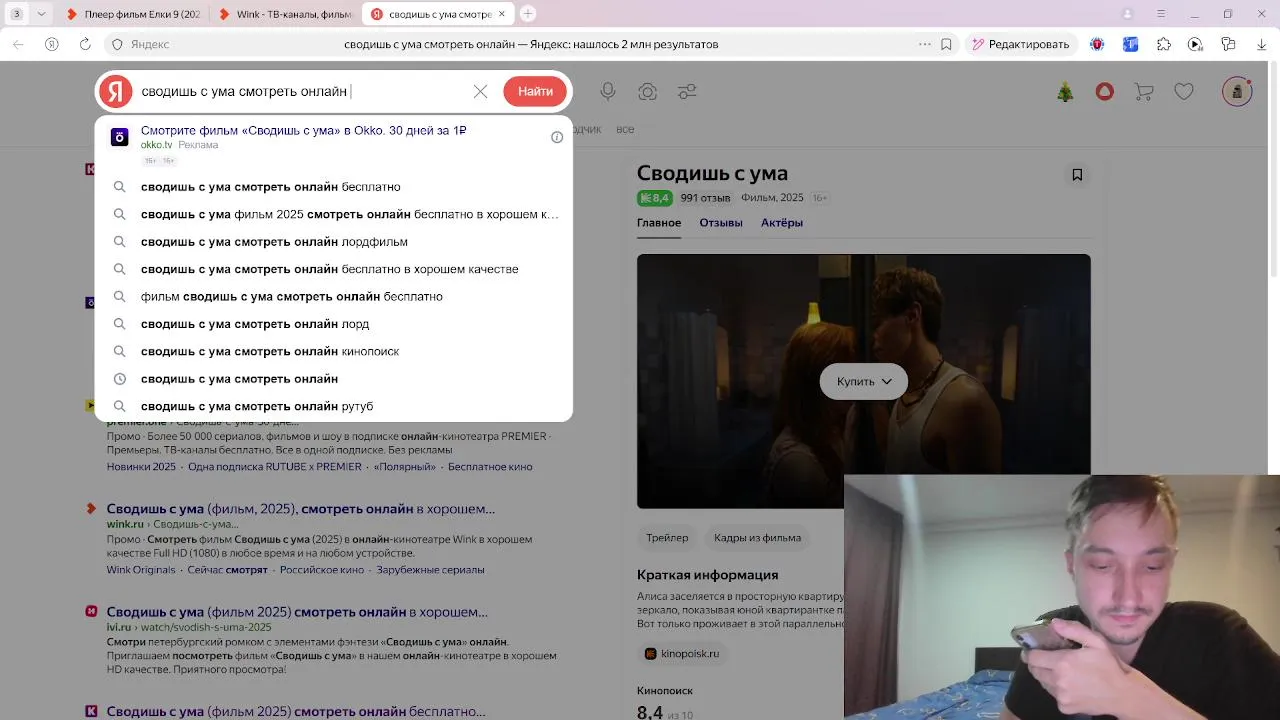Start voice search with microphone icon
This screenshot has height=720, width=1280.
(608, 91)
